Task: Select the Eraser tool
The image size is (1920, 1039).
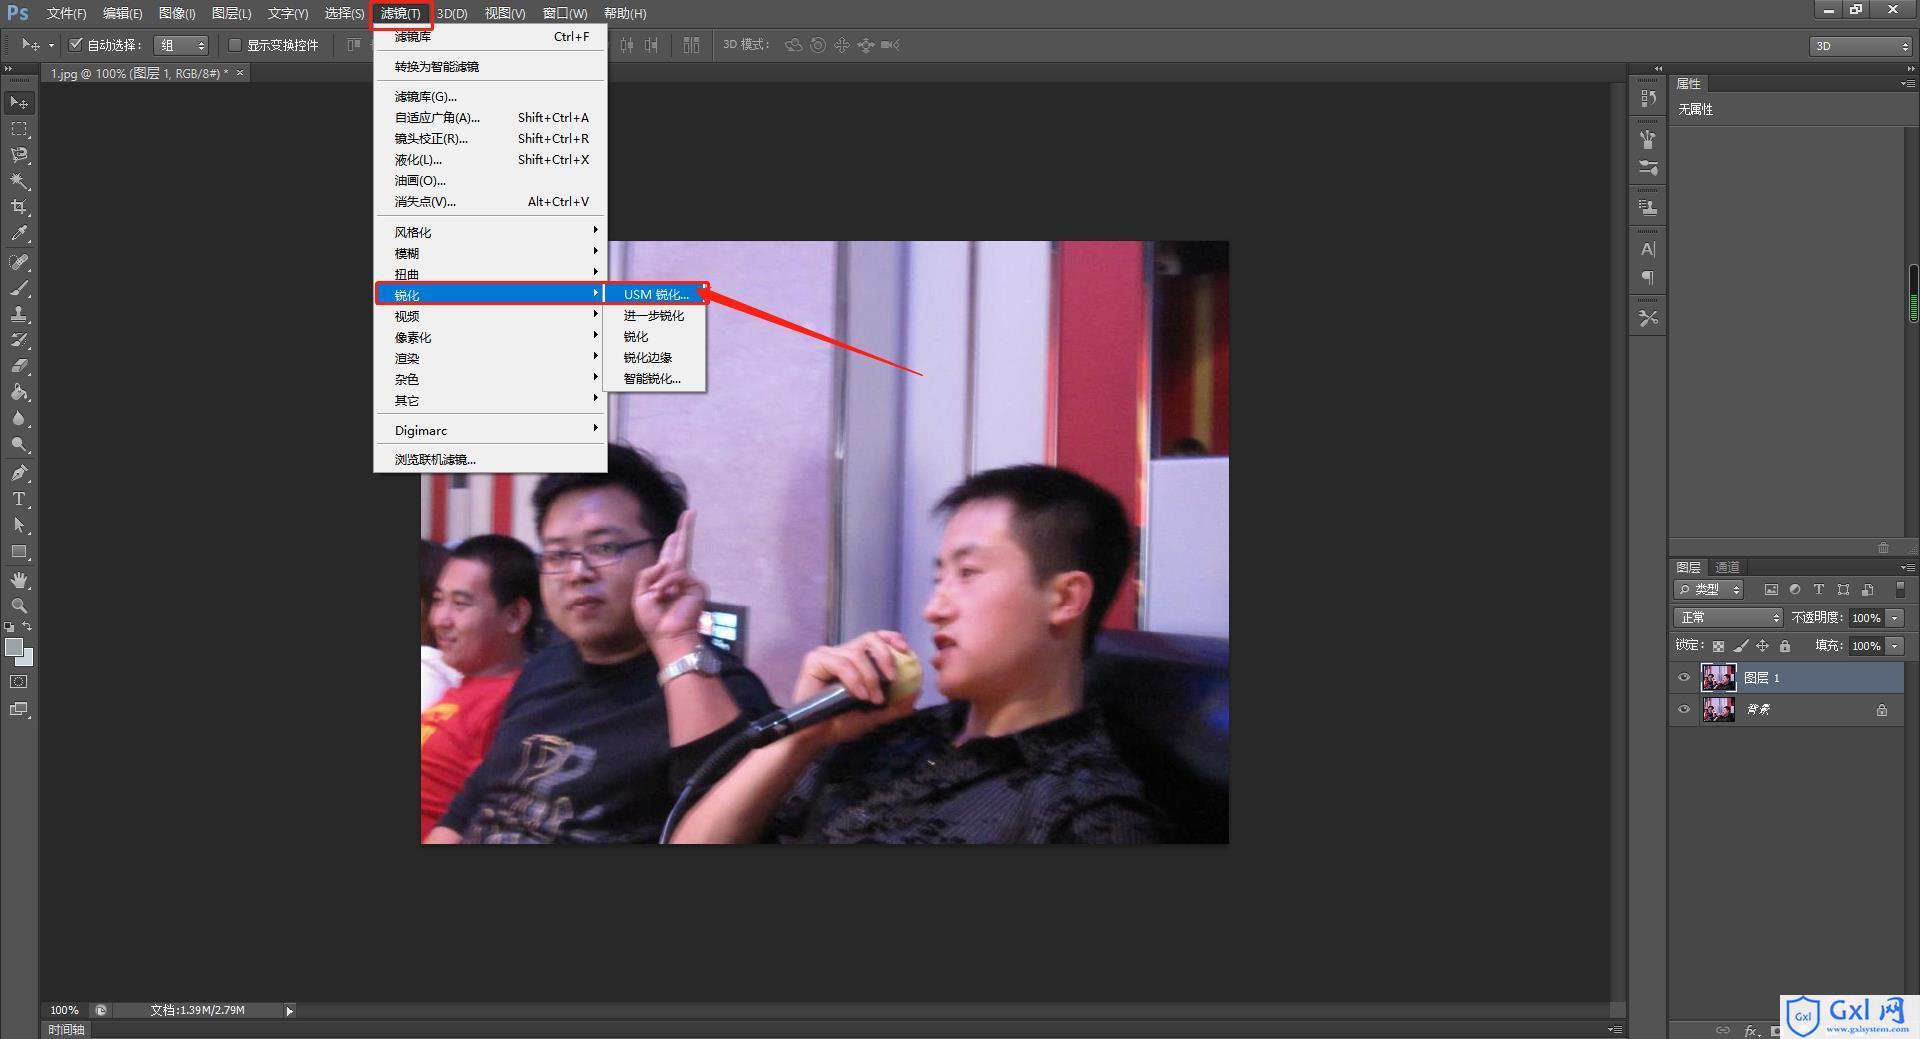Action: point(19,366)
